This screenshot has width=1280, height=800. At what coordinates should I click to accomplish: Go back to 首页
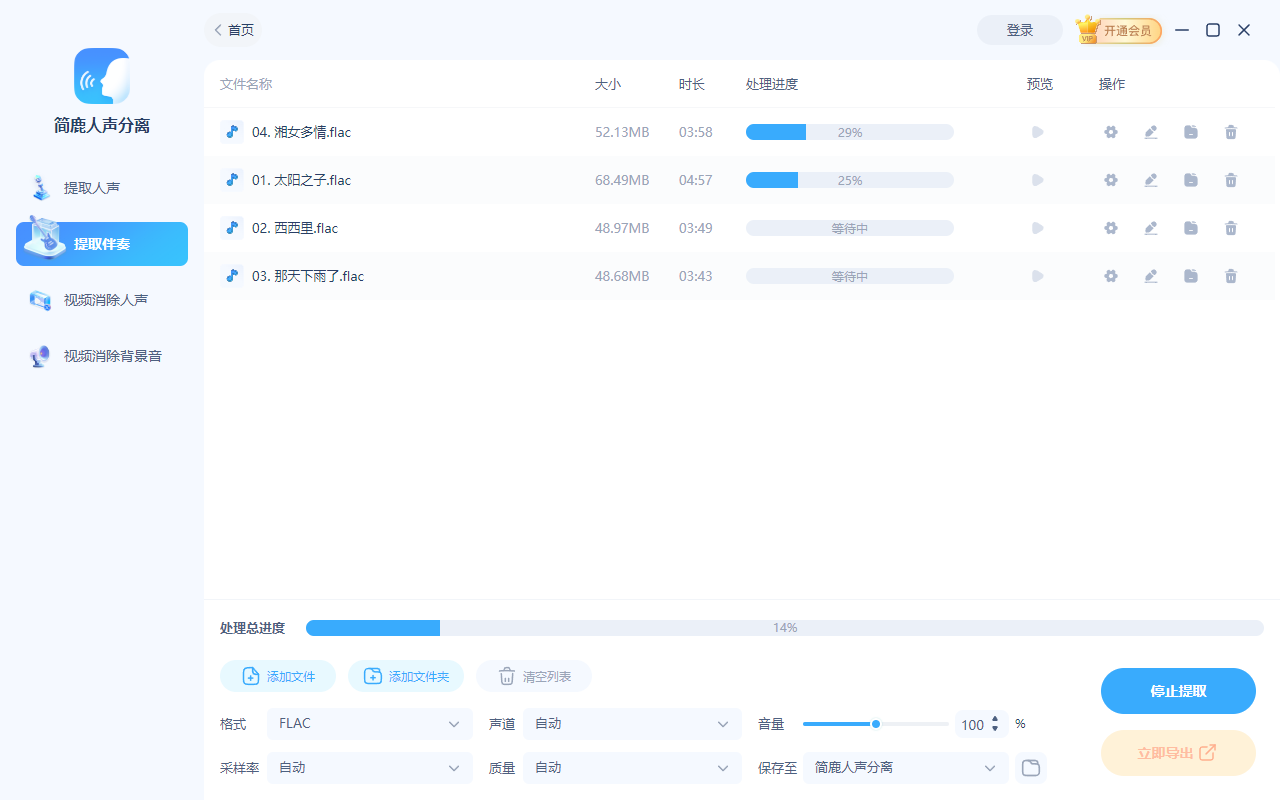tap(233, 30)
